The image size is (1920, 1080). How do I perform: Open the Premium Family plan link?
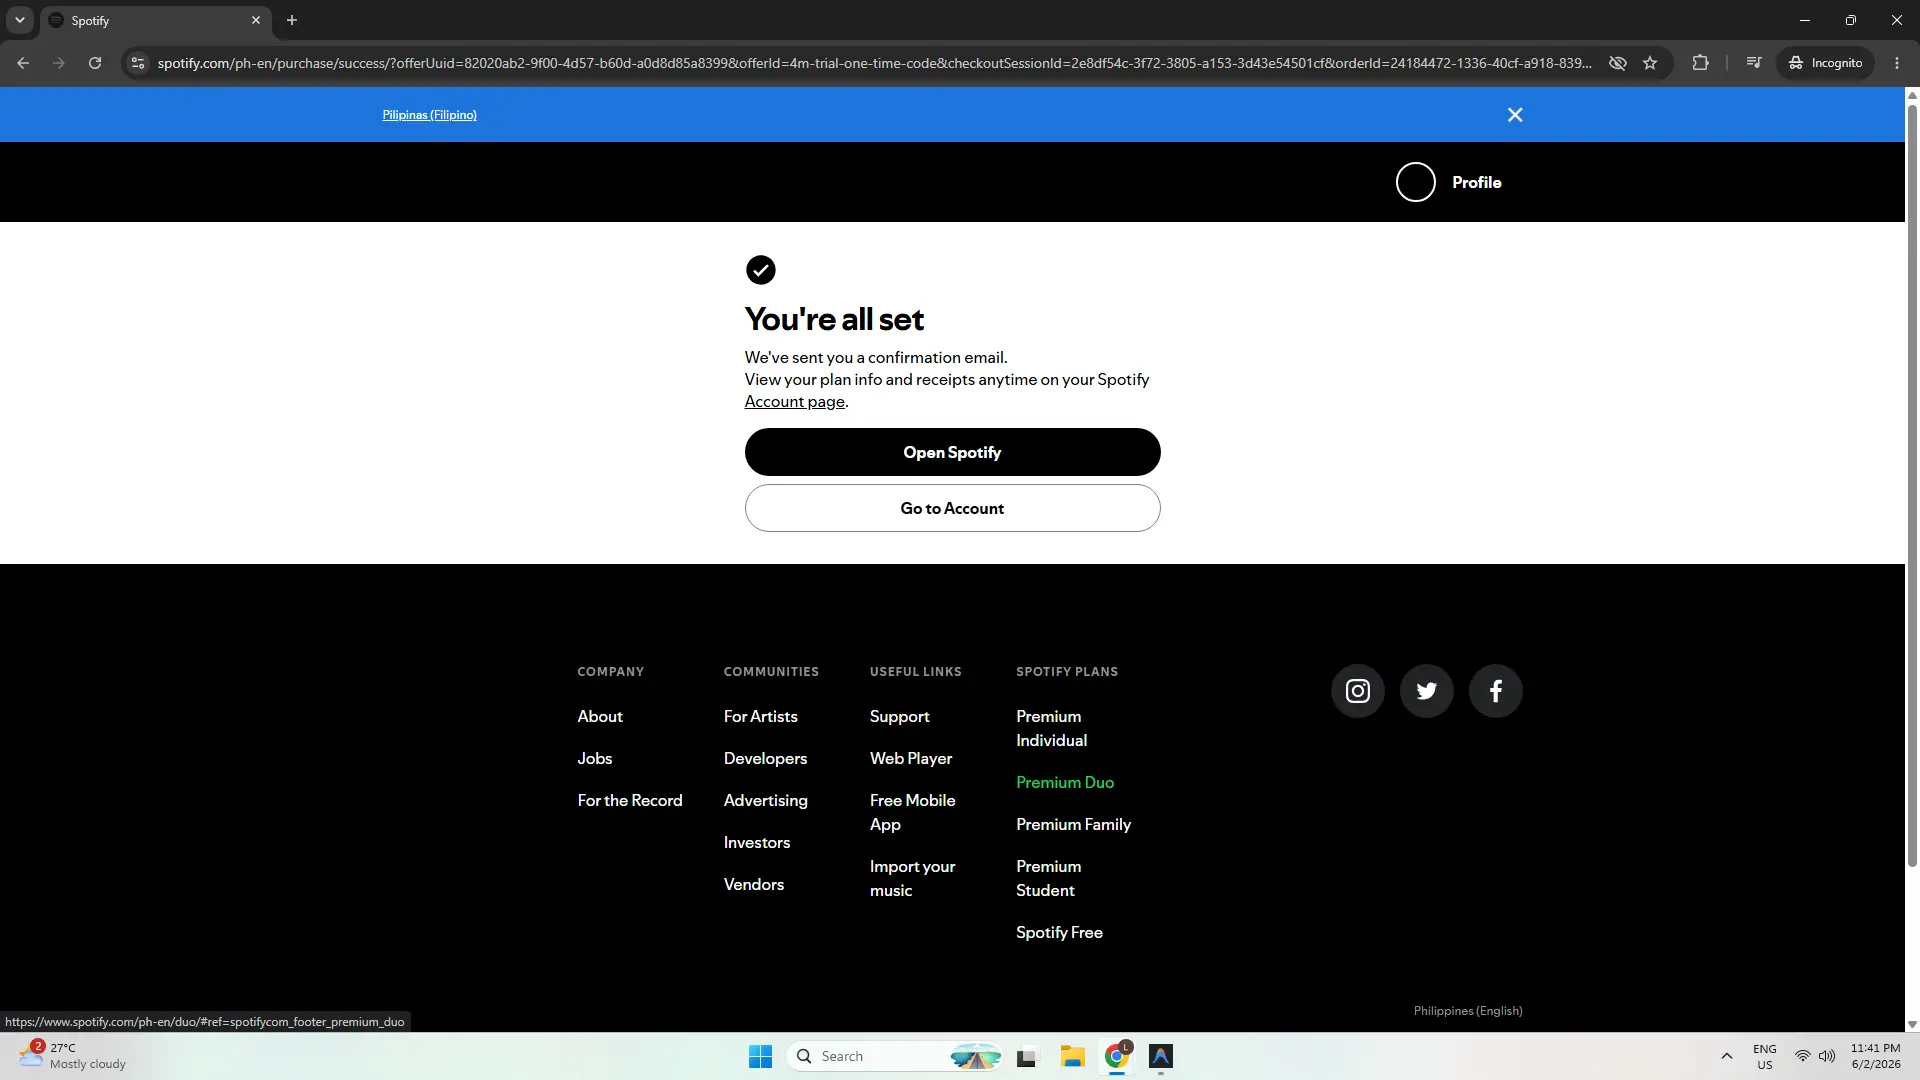coord(1073,824)
